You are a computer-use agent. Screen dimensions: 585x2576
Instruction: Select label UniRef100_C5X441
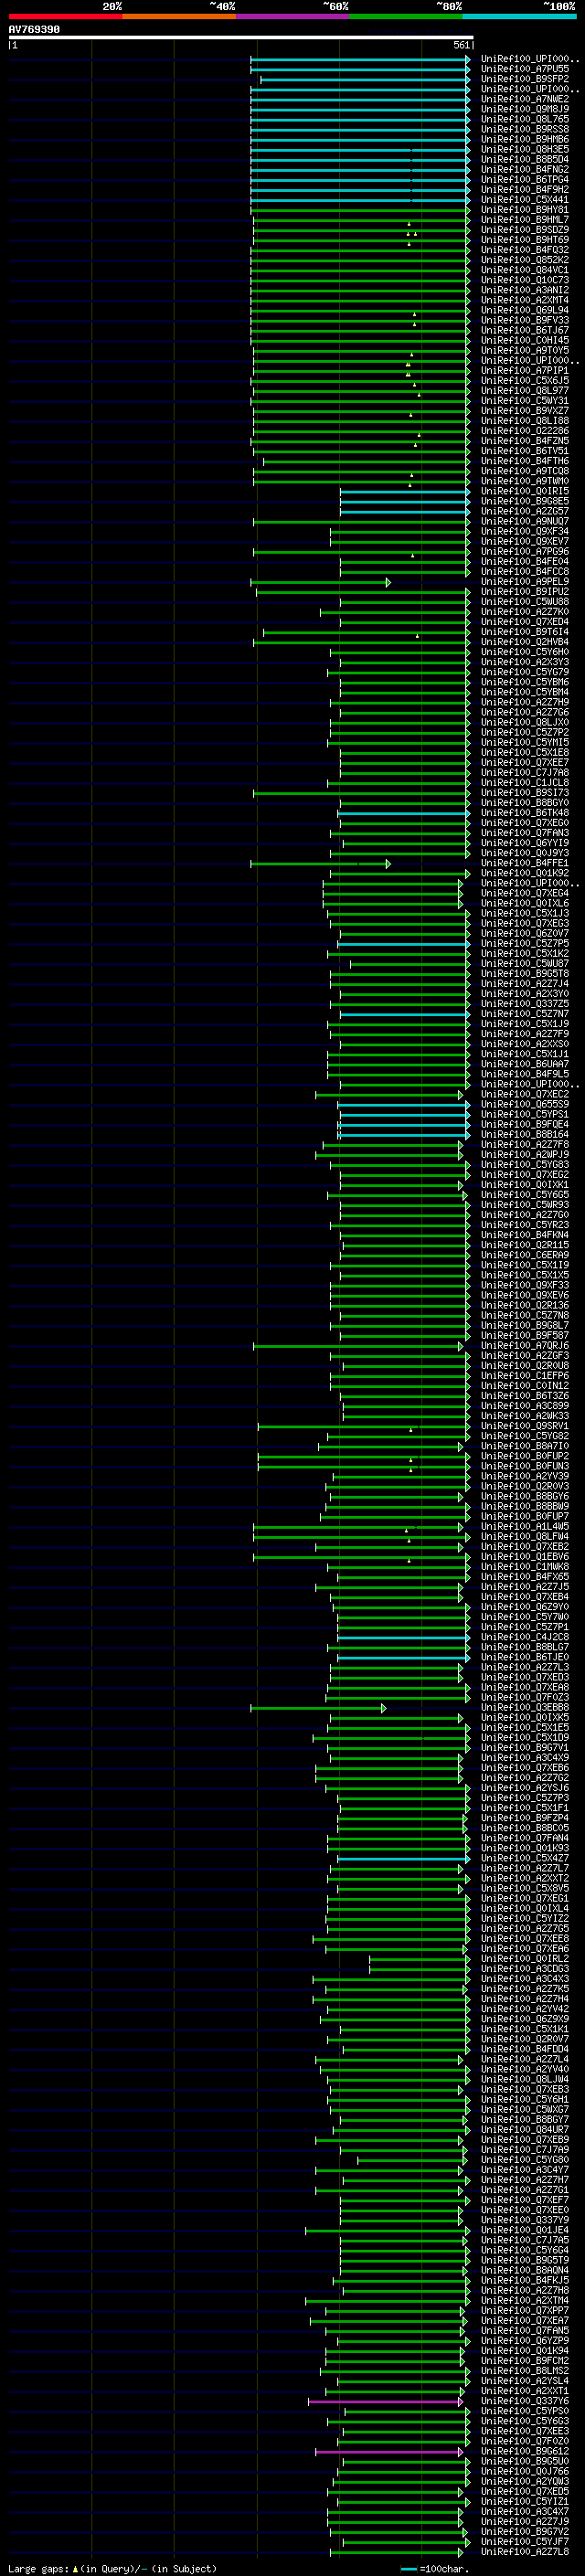[525, 199]
